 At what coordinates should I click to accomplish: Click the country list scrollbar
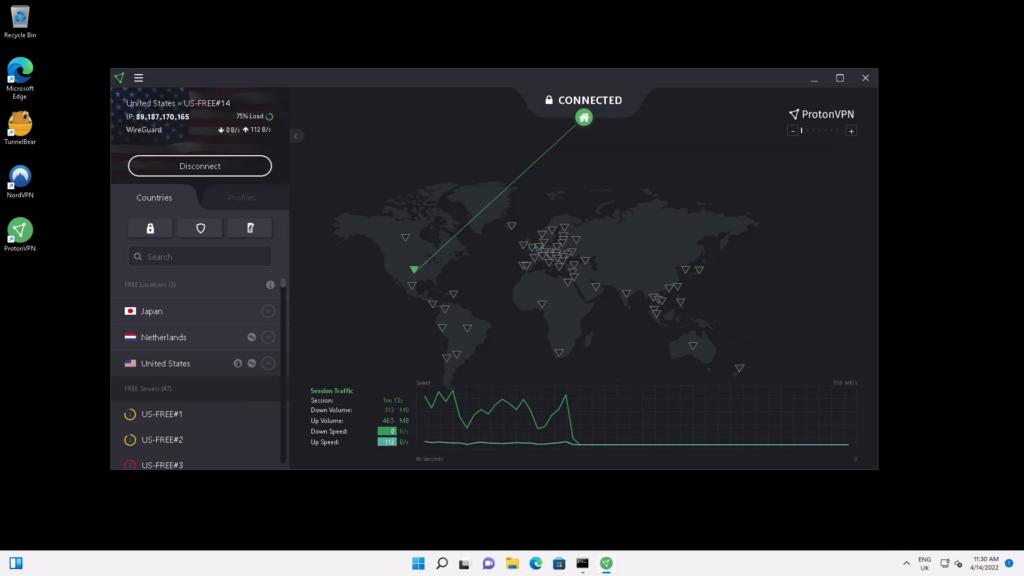point(283,370)
